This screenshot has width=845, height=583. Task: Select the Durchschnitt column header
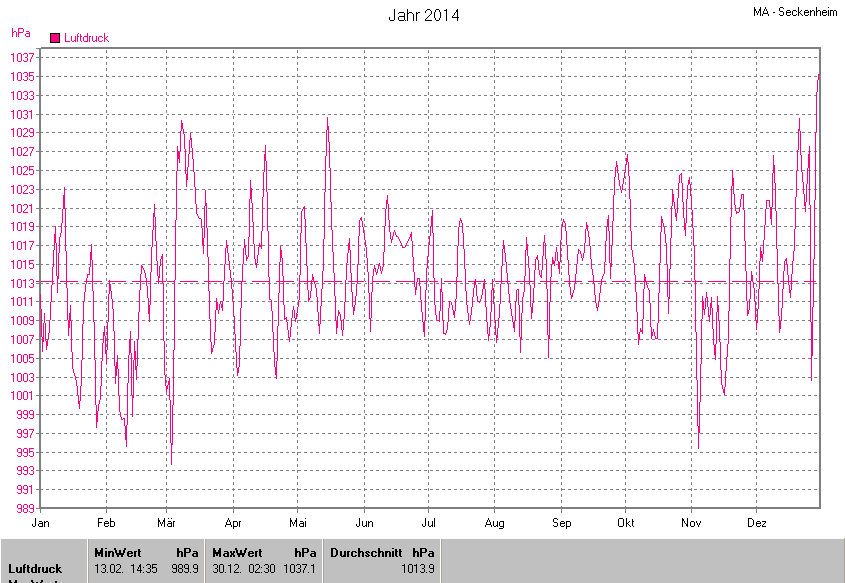[x=365, y=552]
